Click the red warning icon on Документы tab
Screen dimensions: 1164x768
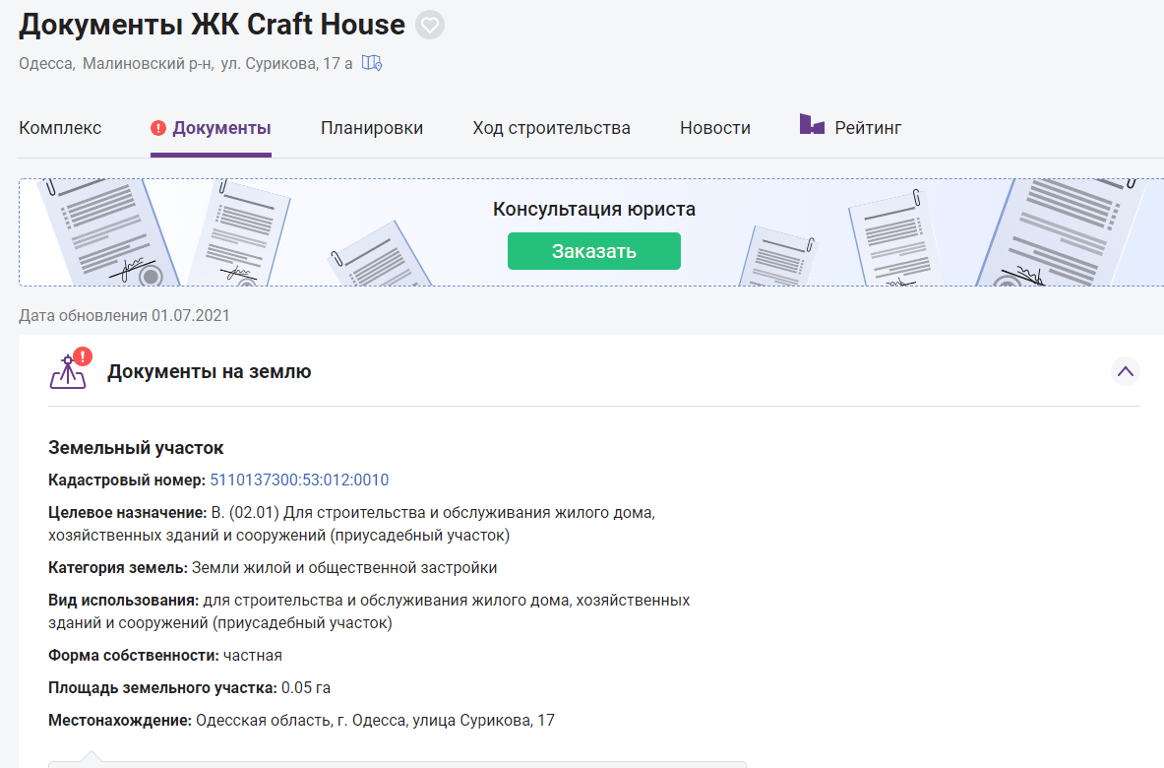point(158,128)
